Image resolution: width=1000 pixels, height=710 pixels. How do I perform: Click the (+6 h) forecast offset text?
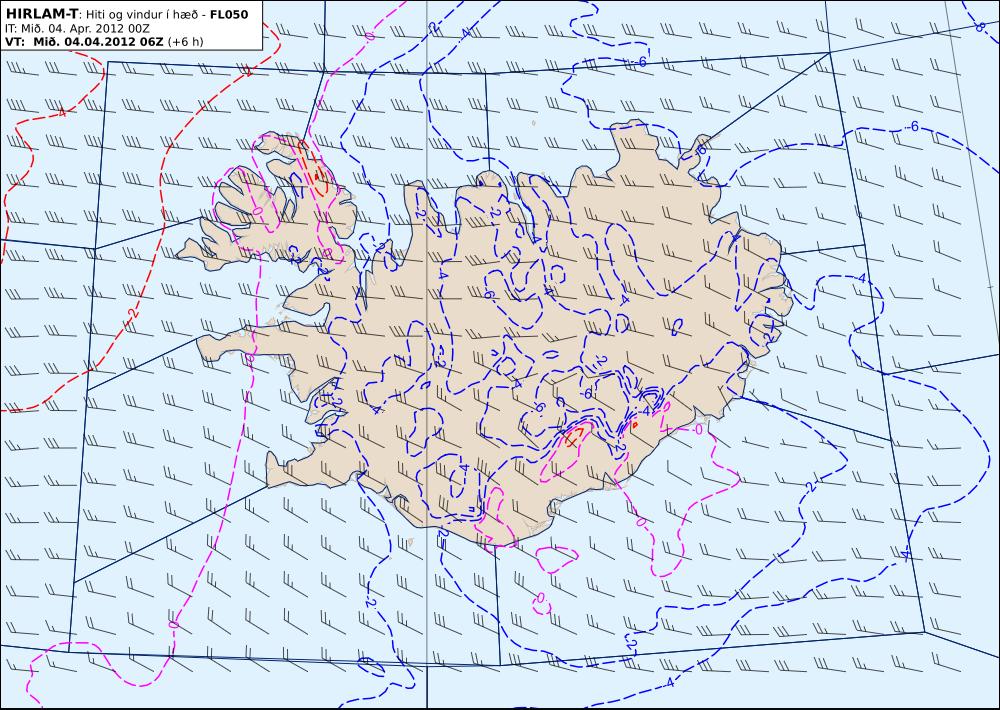click(185, 41)
